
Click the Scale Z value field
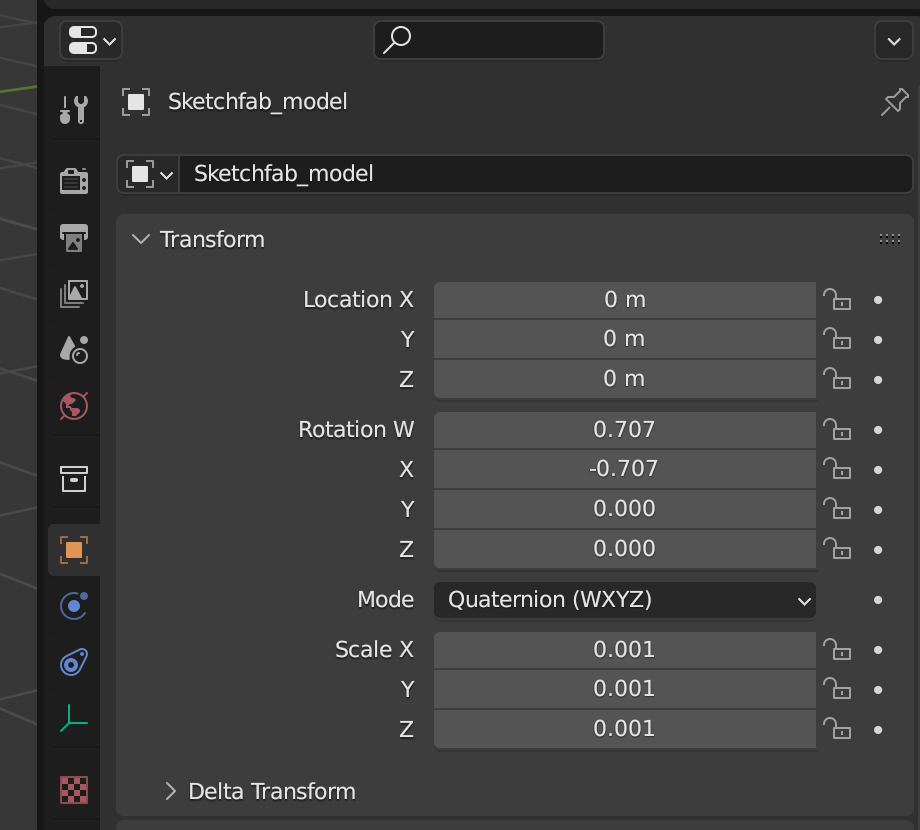click(625, 729)
